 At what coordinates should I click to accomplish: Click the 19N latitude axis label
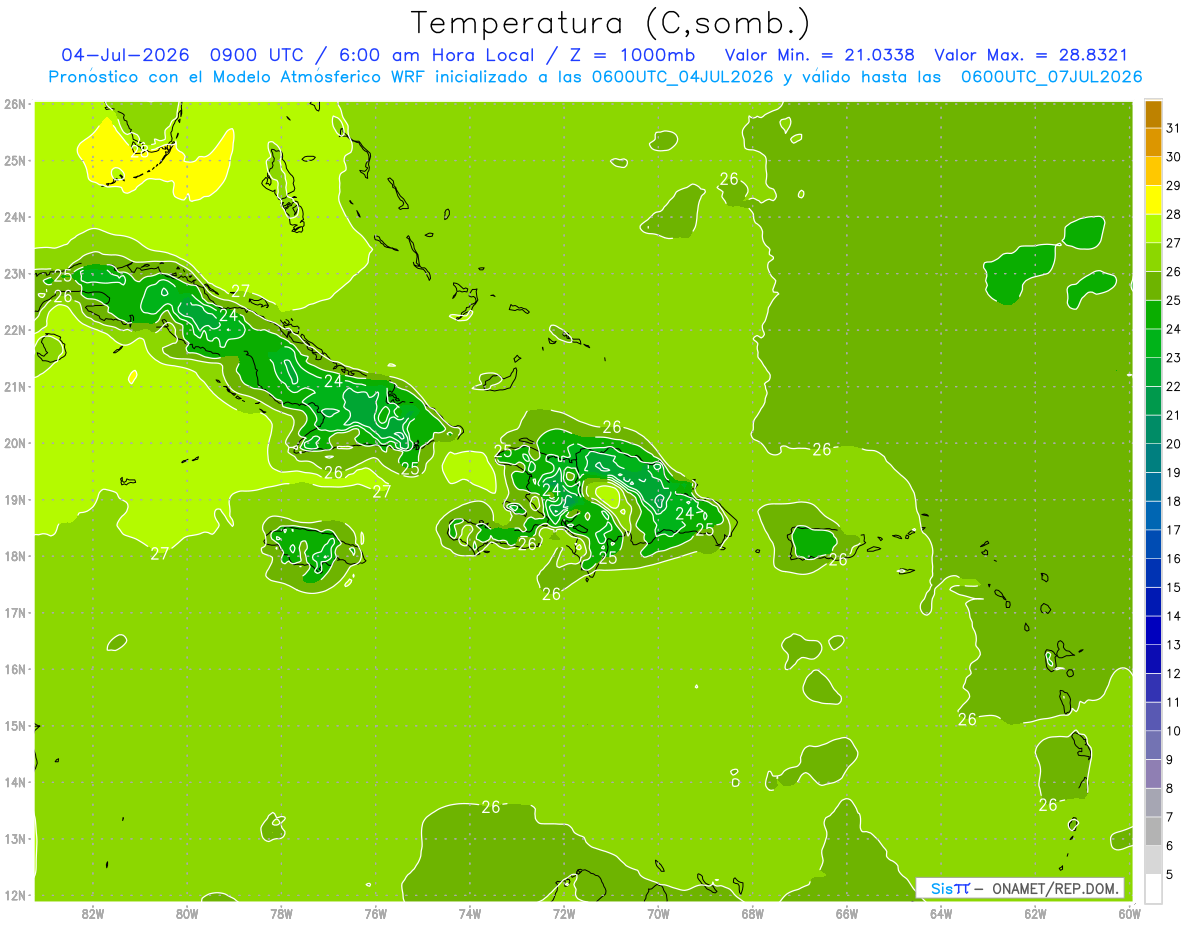(14, 499)
